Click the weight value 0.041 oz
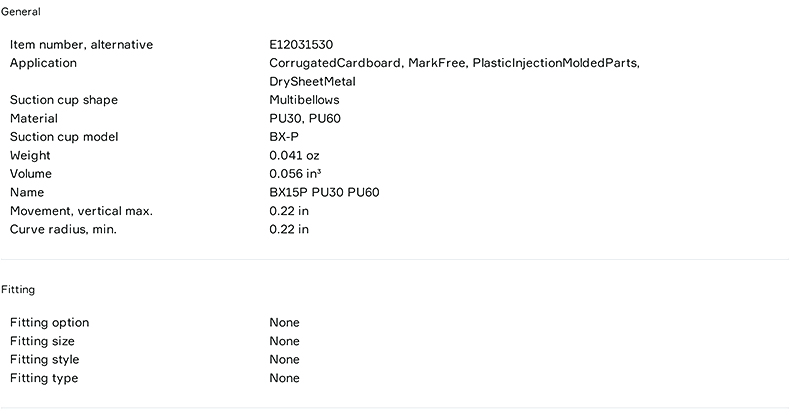The width and height of the screenshot is (790, 418). [295, 156]
